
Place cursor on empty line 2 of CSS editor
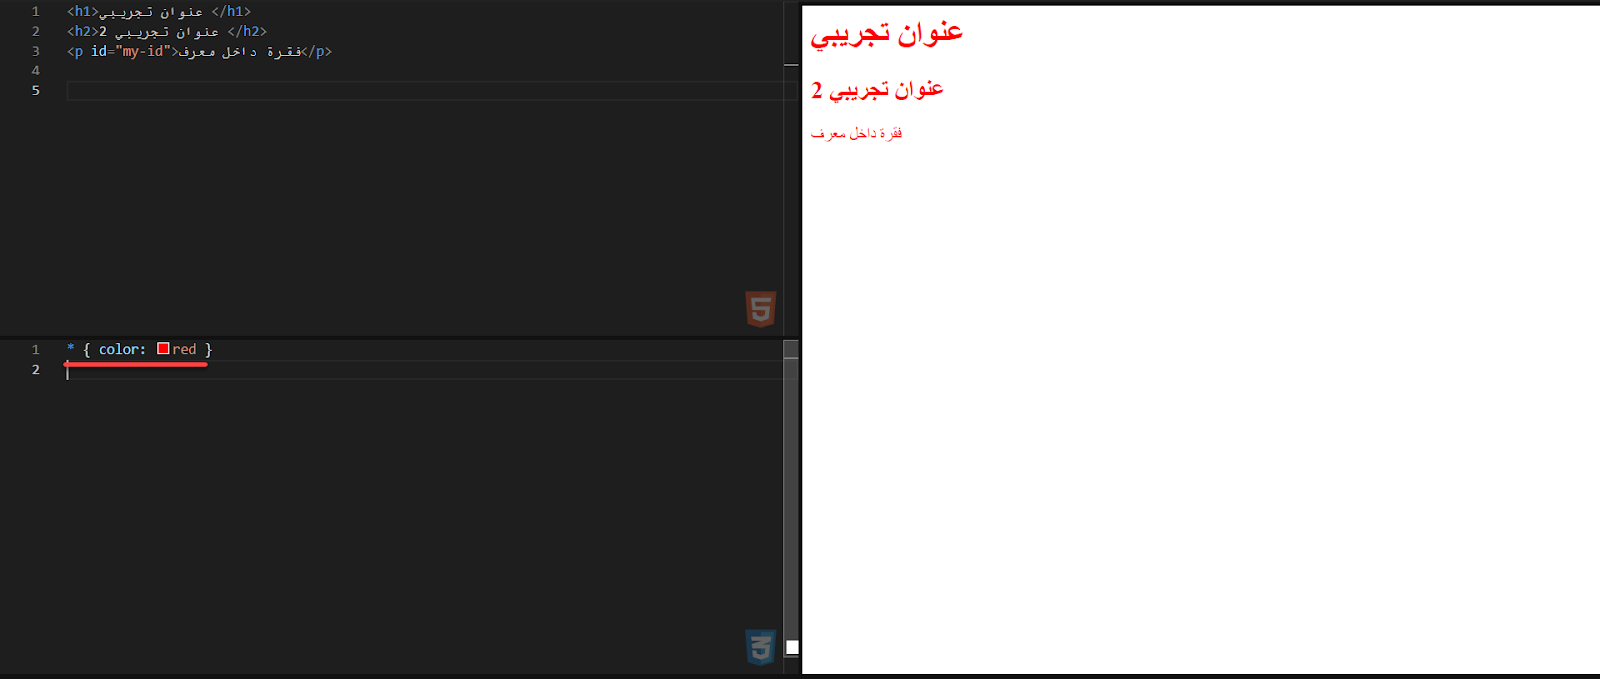click(425, 369)
